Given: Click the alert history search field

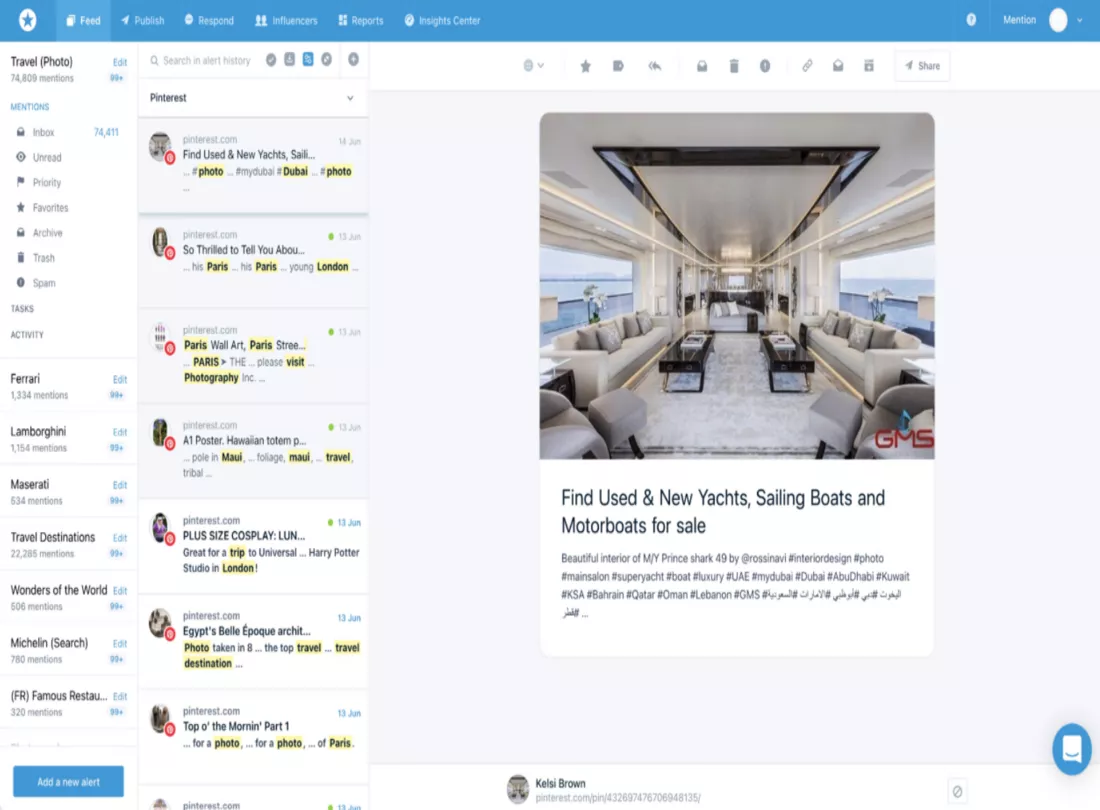Looking at the screenshot, I should click(x=206, y=60).
